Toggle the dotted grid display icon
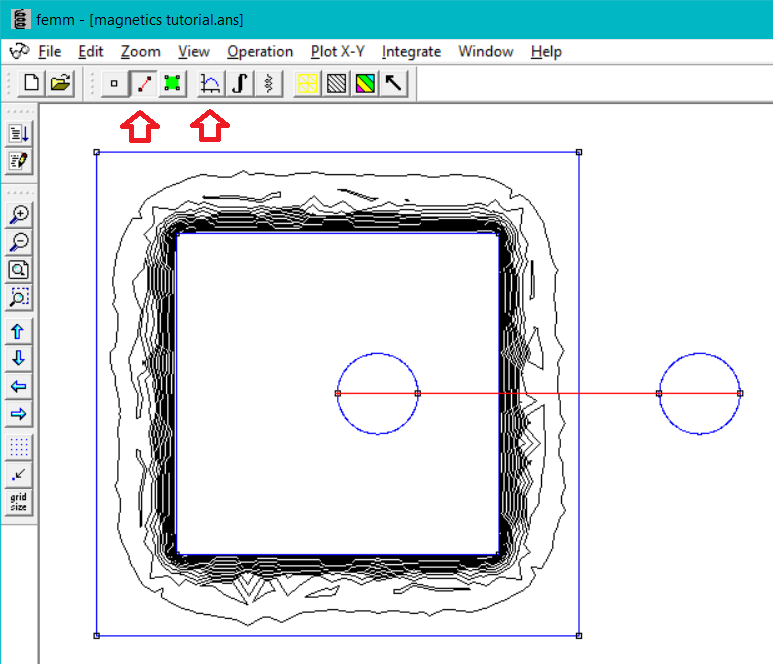Image resolution: width=773 pixels, height=664 pixels. coord(19,447)
